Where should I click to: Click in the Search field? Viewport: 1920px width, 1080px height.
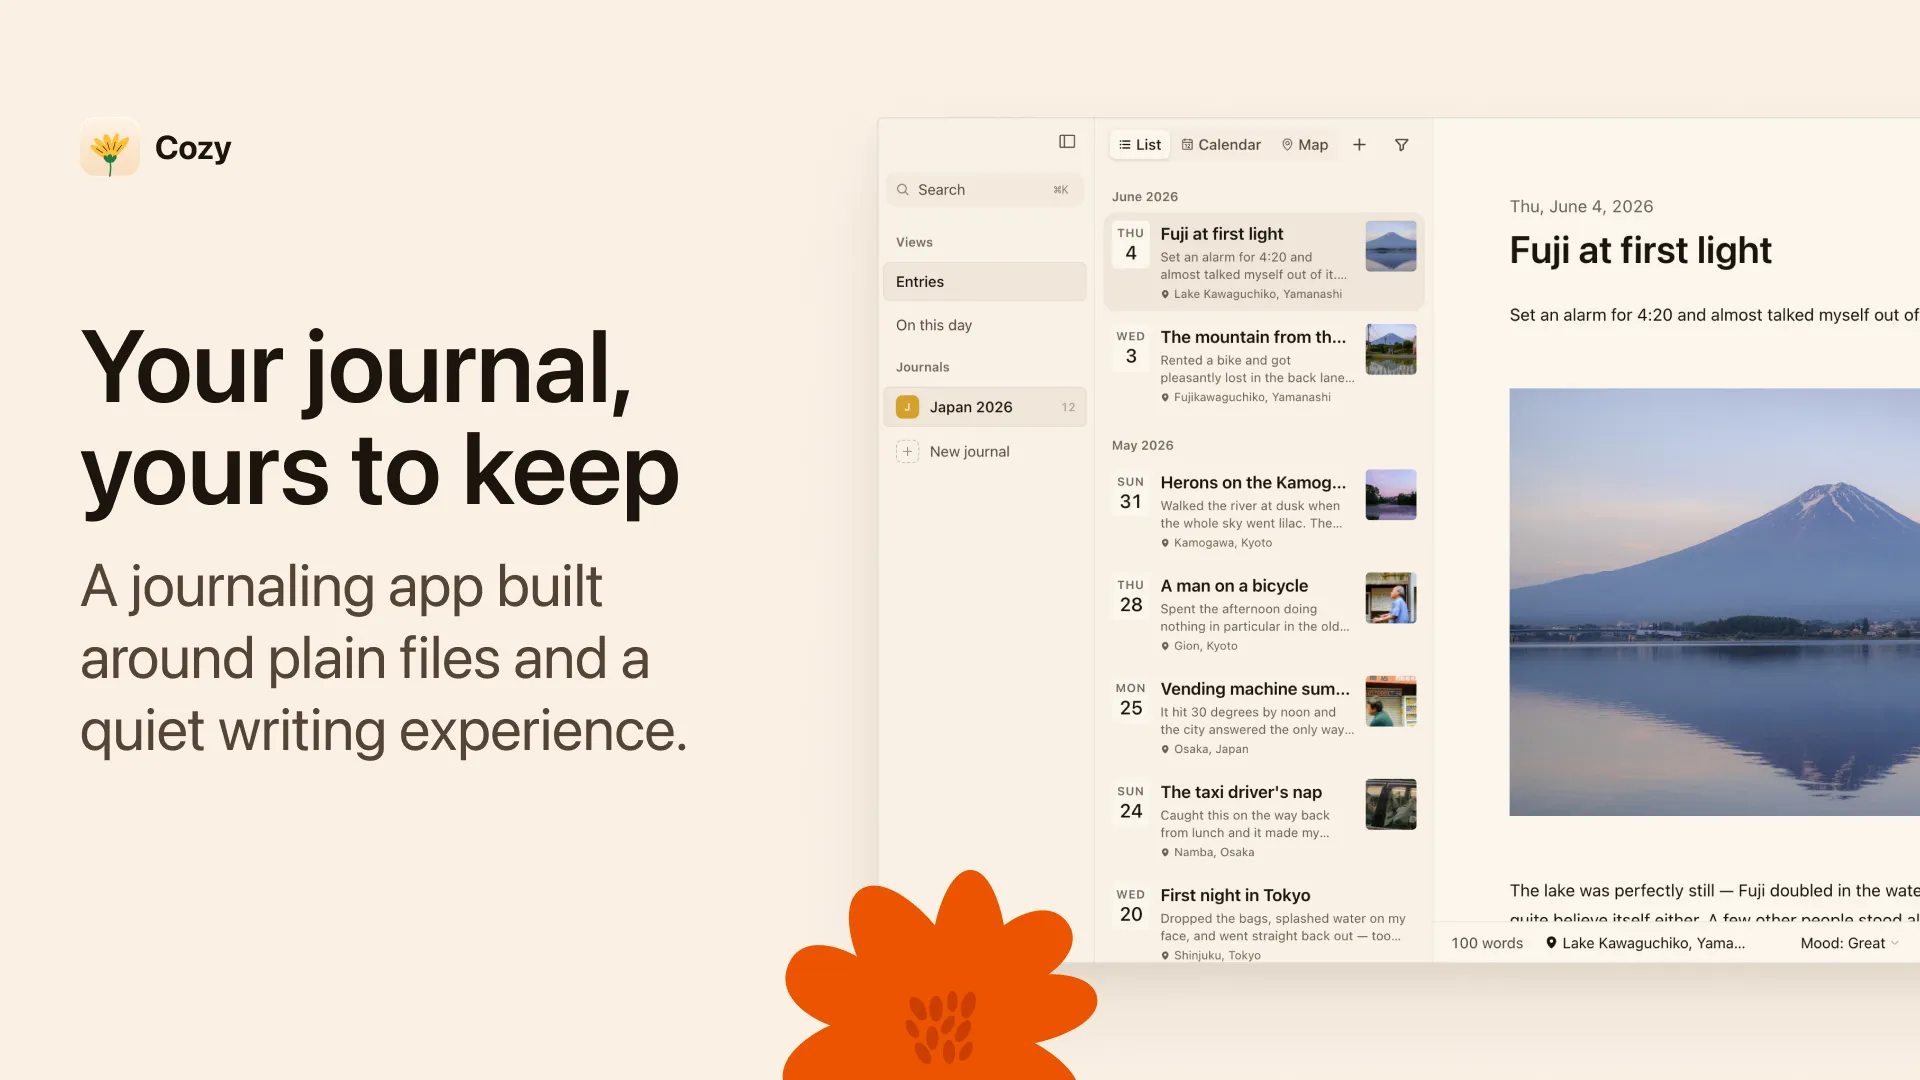[985, 190]
